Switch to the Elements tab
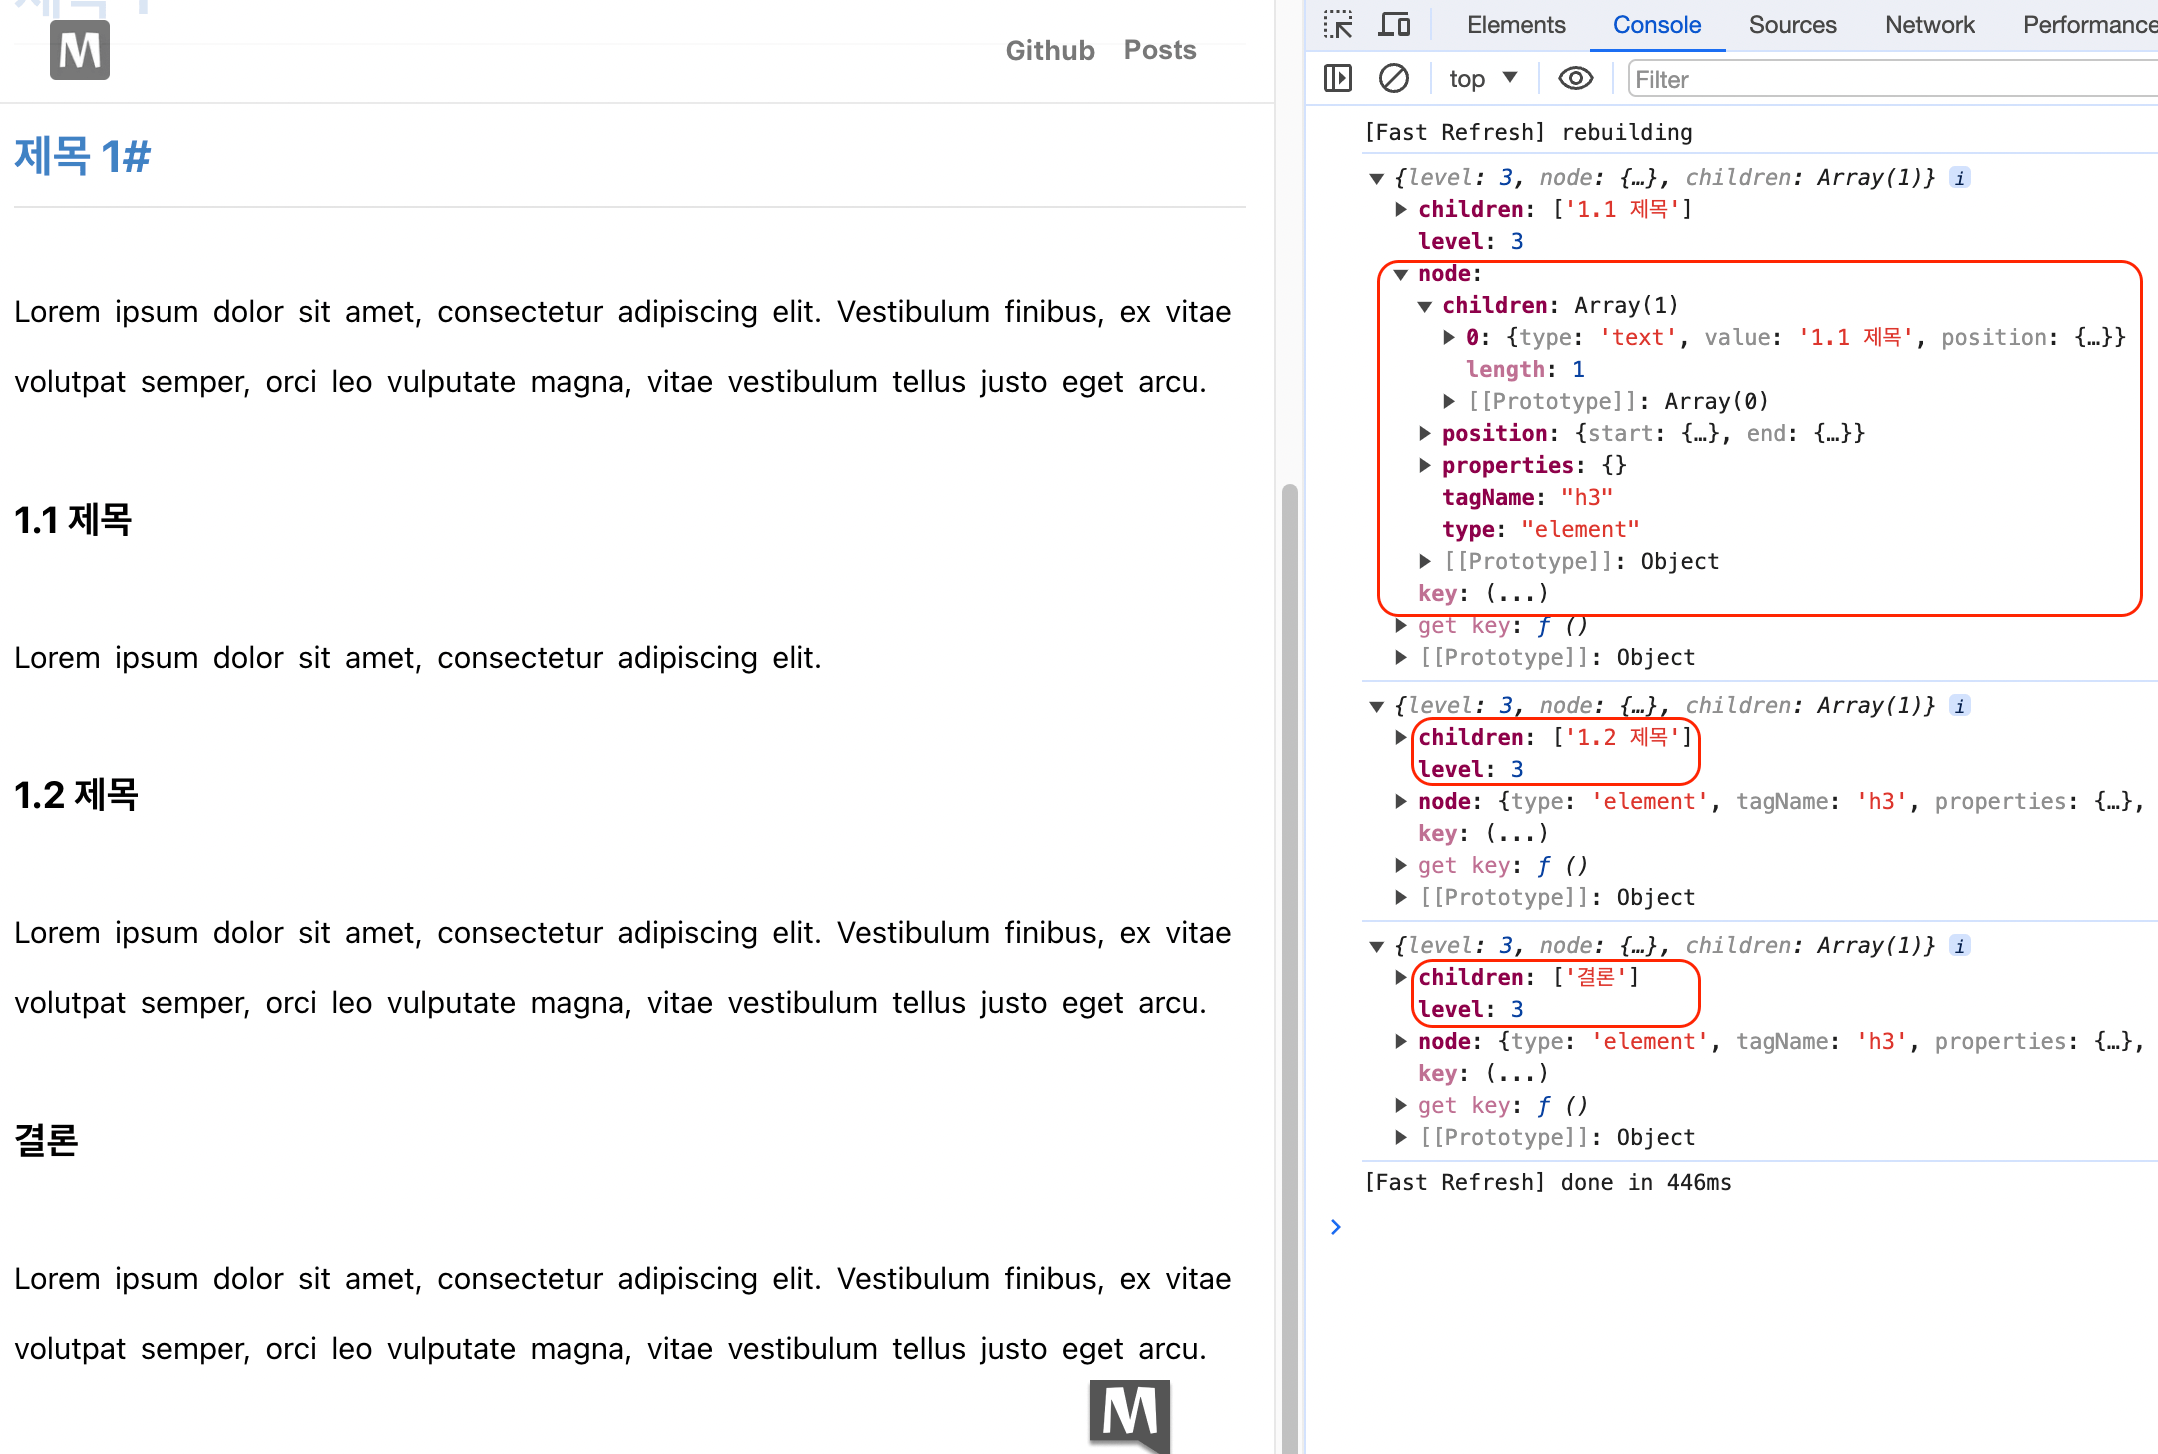The height and width of the screenshot is (1454, 2158). [x=1515, y=25]
